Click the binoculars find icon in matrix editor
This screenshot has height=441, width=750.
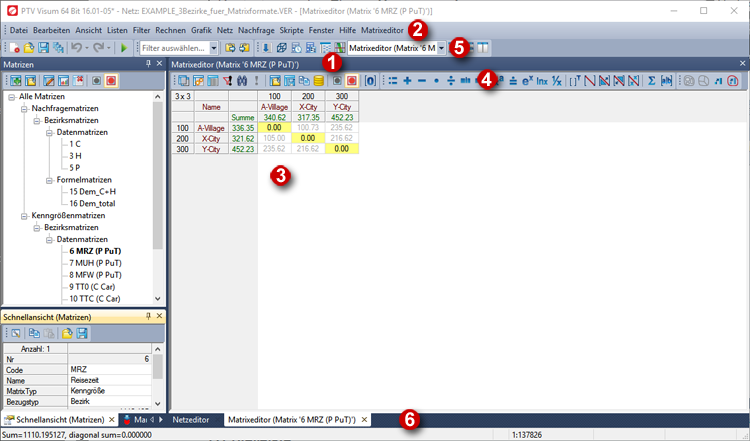click(x=242, y=80)
